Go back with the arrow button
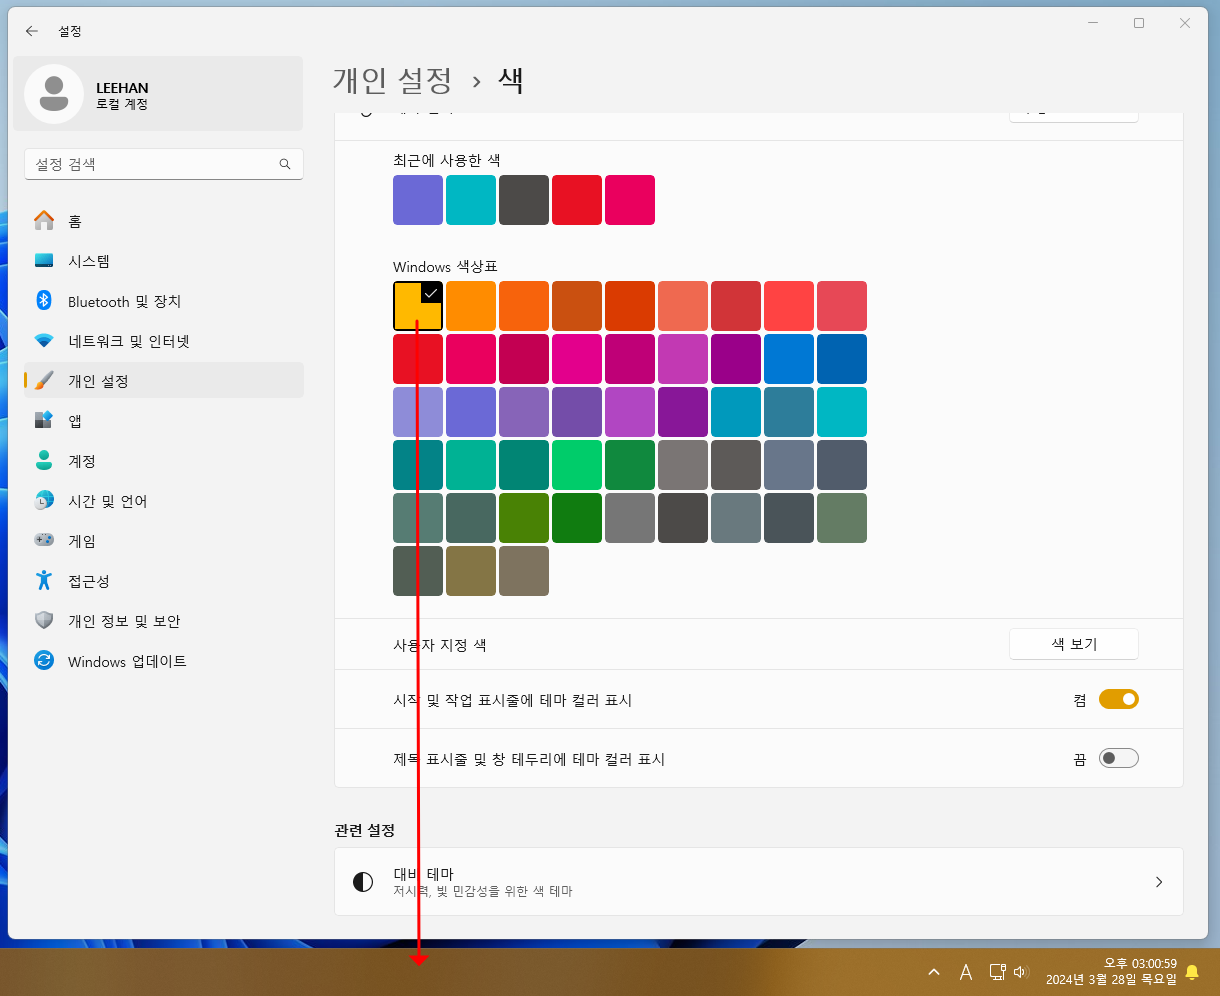Image resolution: width=1220 pixels, height=996 pixels. (x=31, y=31)
